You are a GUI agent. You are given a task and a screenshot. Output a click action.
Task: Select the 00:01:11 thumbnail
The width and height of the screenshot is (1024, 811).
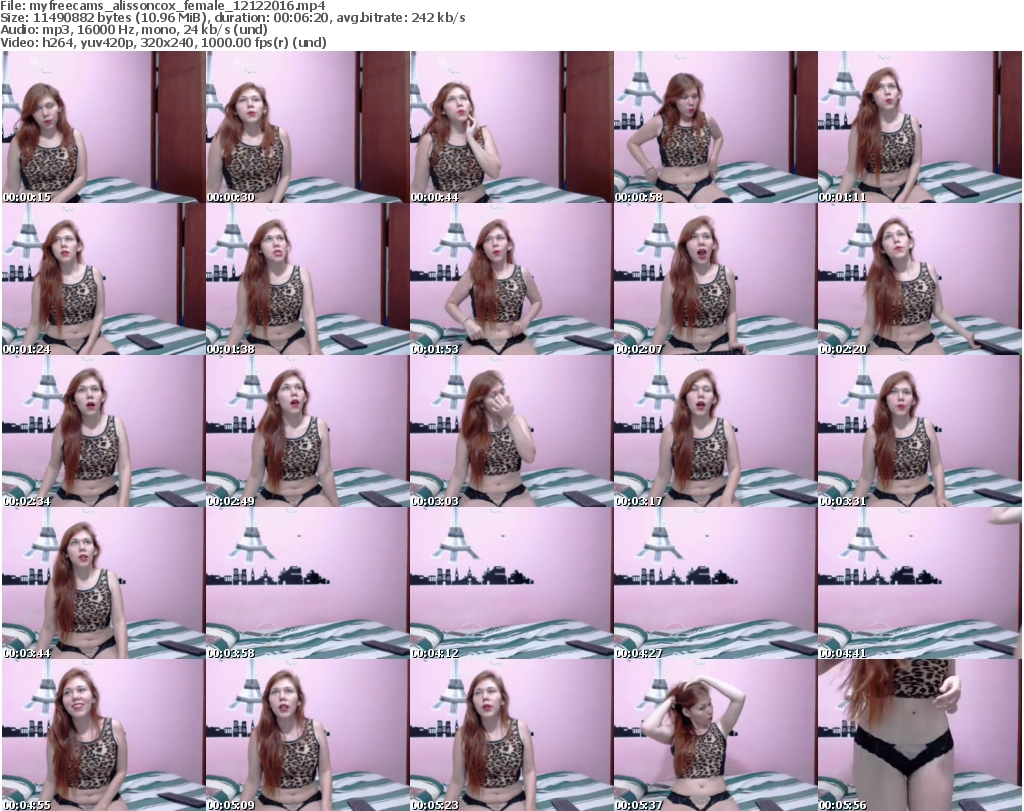pyautogui.click(x=919, y=127)
